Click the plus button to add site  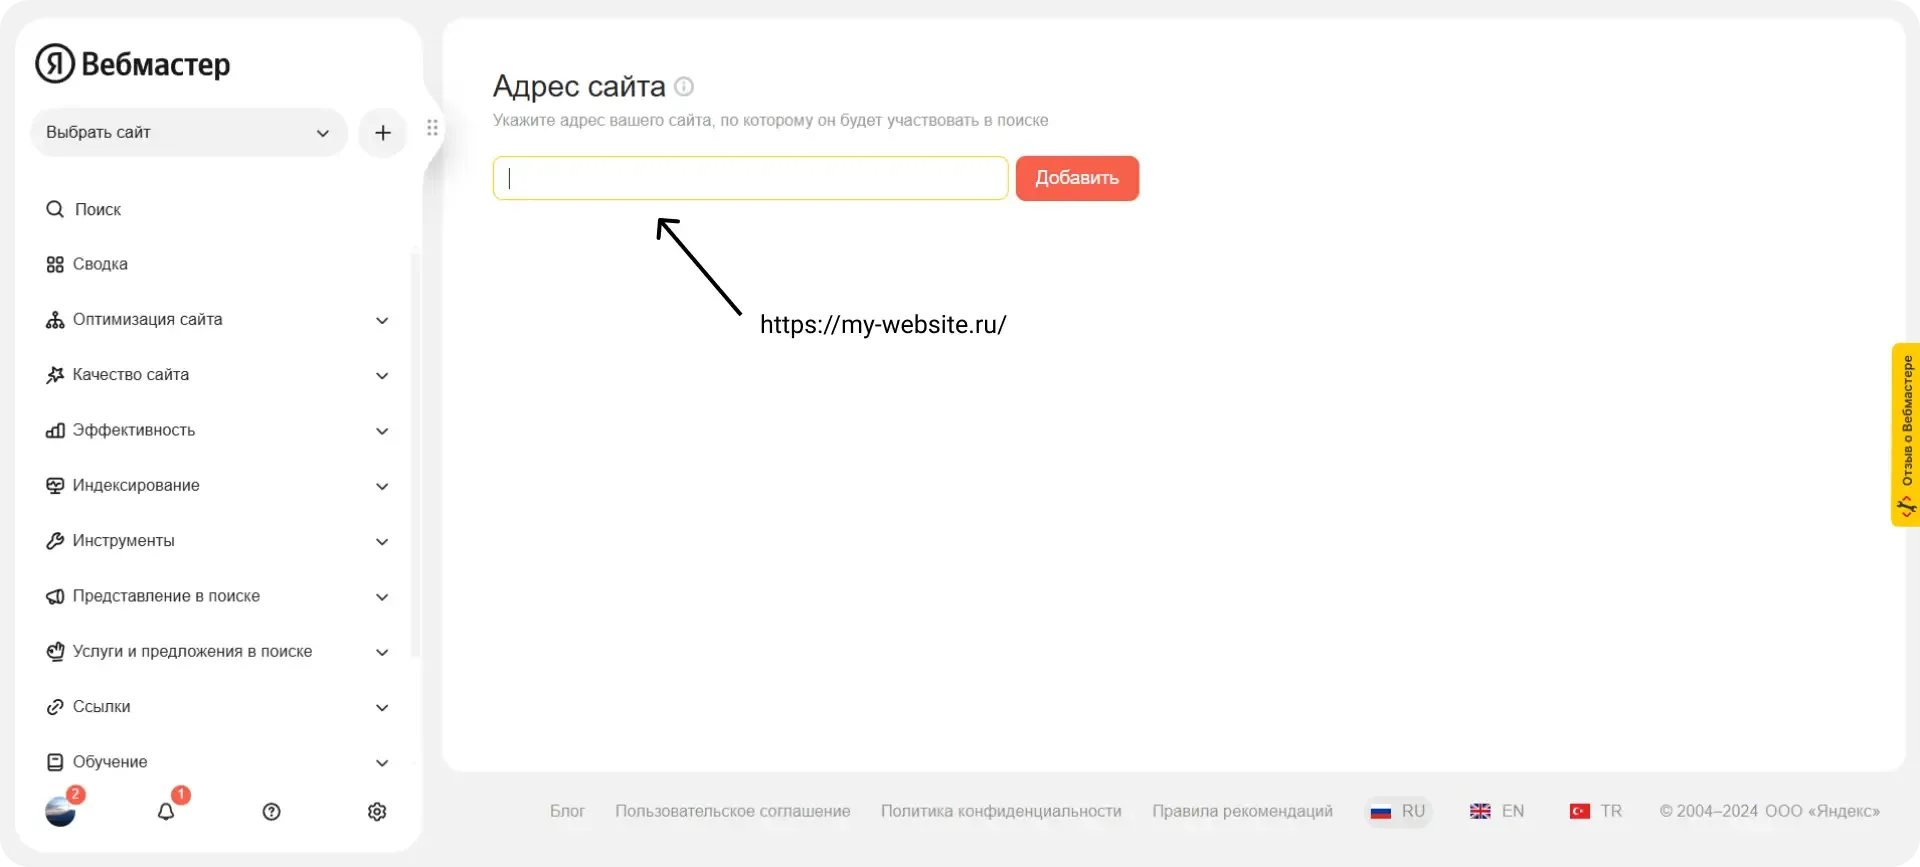pyautogui.click(x=382, y=132)
